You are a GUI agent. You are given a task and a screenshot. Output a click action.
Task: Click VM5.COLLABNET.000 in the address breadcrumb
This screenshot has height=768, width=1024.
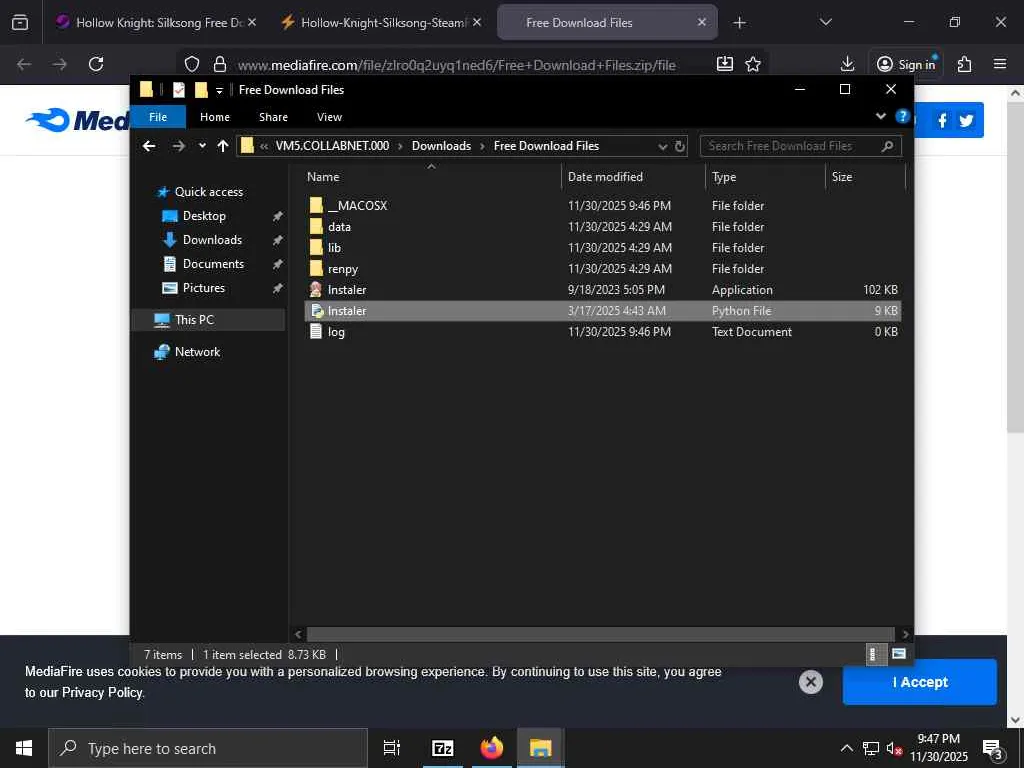(x=332, y=146)
